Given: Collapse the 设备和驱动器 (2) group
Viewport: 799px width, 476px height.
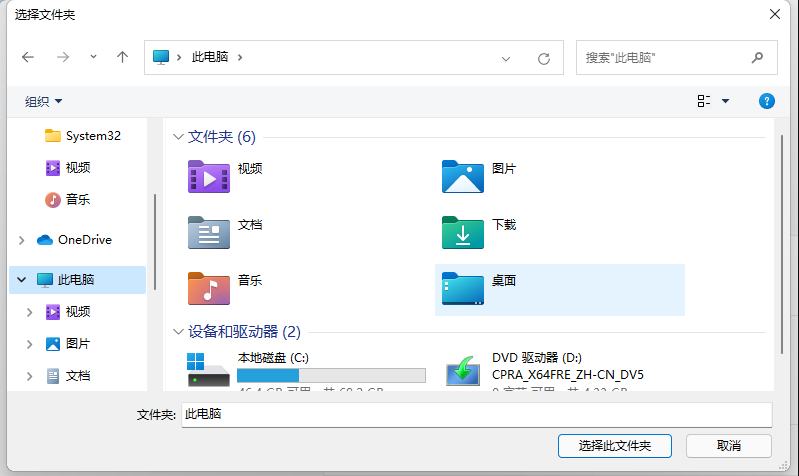Looking at the screenshot, I should point(178,331).
